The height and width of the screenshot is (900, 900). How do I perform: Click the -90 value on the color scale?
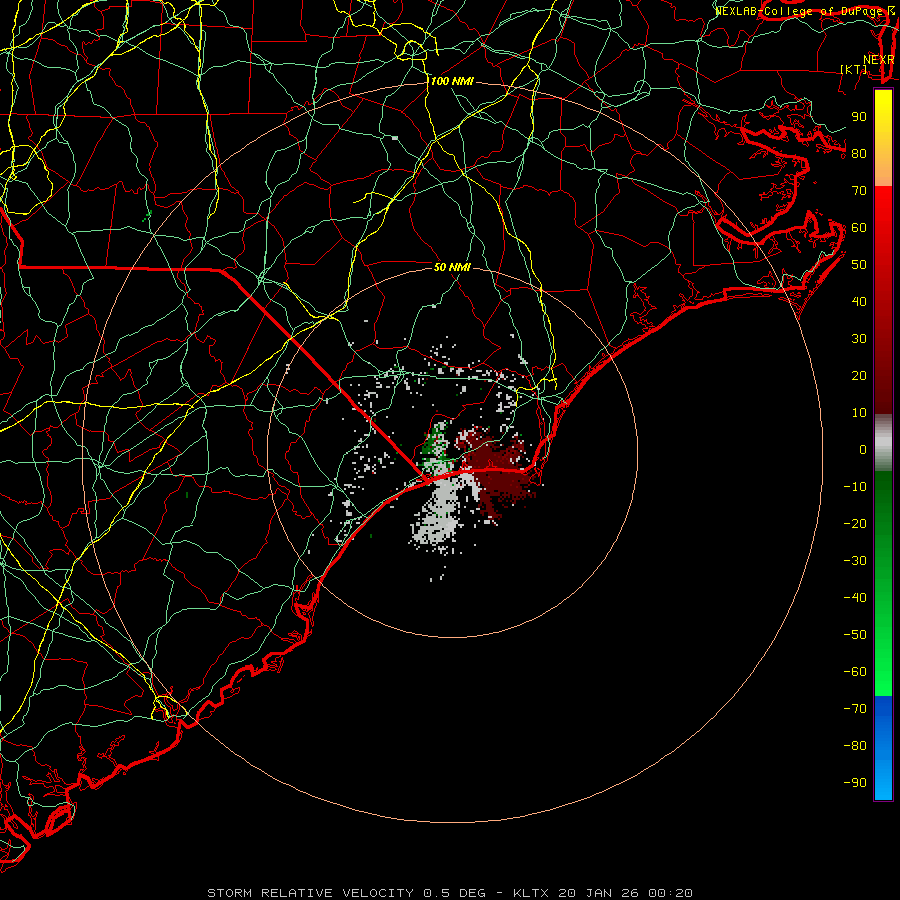[855, 783]
